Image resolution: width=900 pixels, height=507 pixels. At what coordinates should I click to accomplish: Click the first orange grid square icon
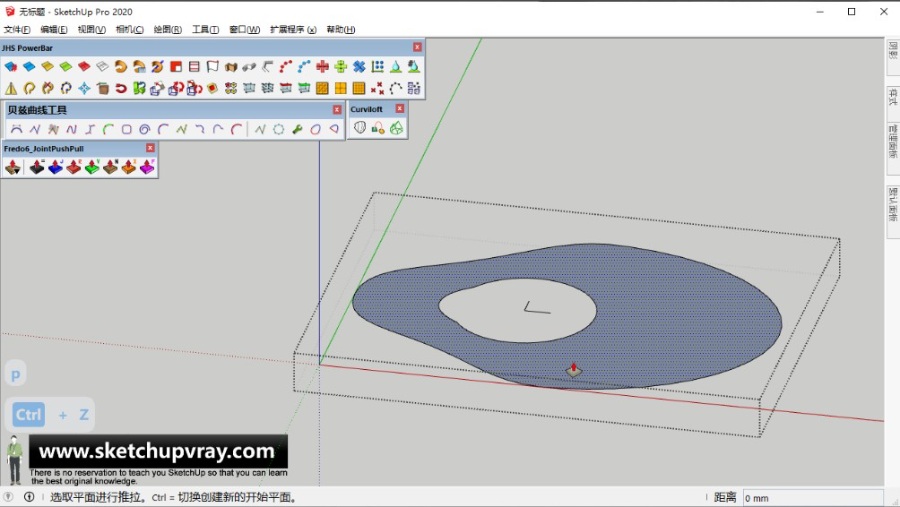(323, 88)
